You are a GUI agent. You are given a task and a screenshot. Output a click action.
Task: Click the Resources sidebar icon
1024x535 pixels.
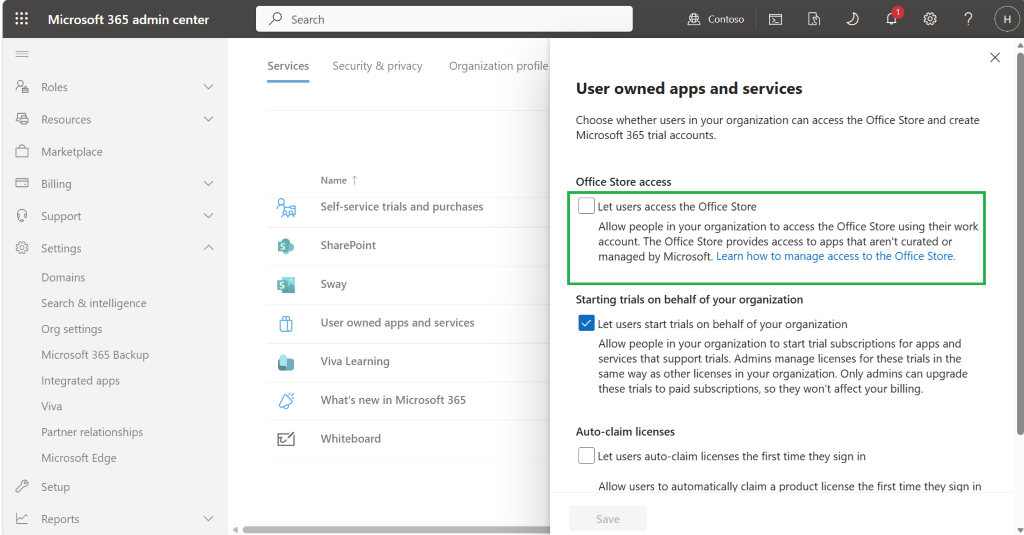(22, 119)
